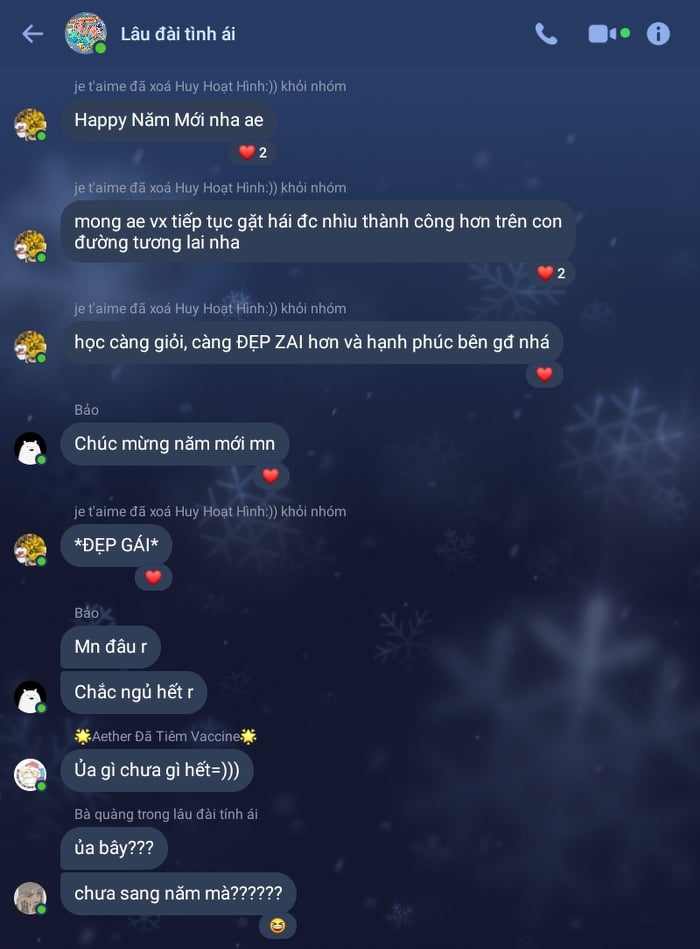Start a video call with the group
This screenshot has width=700, height=949.
(x=609, y=34)
